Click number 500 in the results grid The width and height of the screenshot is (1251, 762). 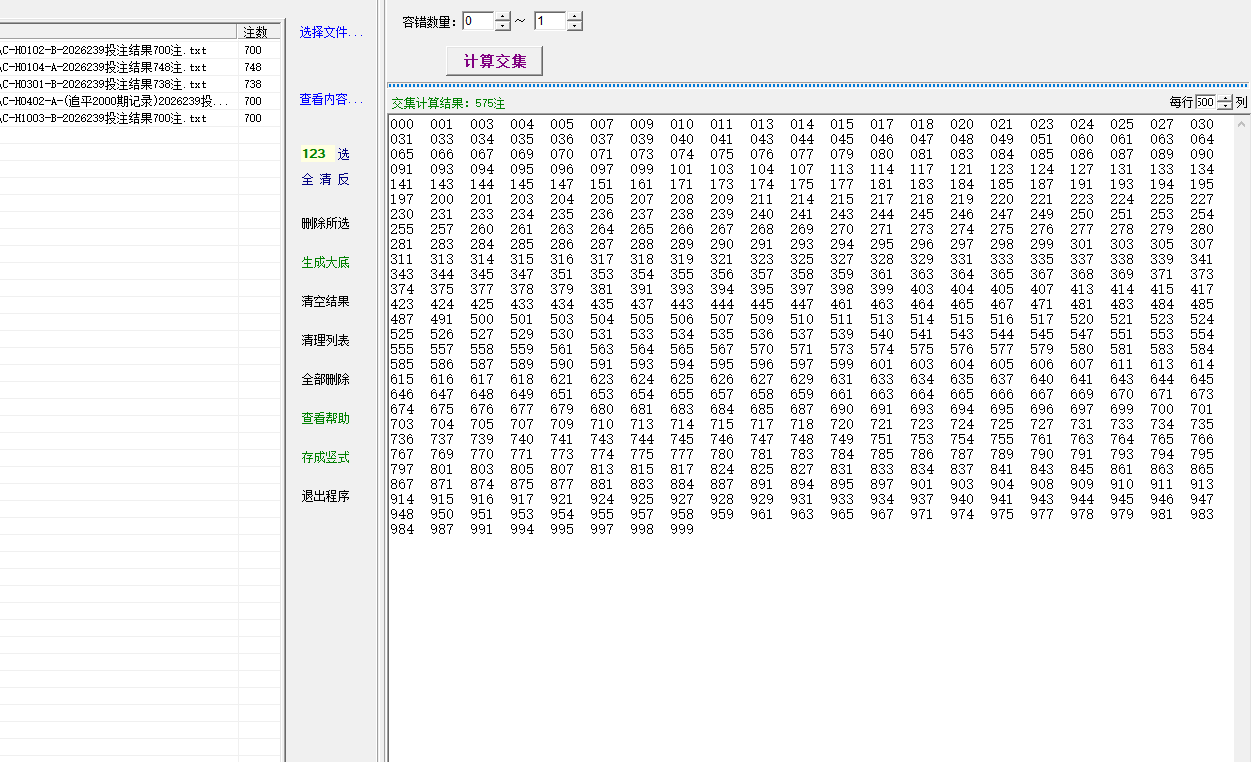(x=482, y=320)
